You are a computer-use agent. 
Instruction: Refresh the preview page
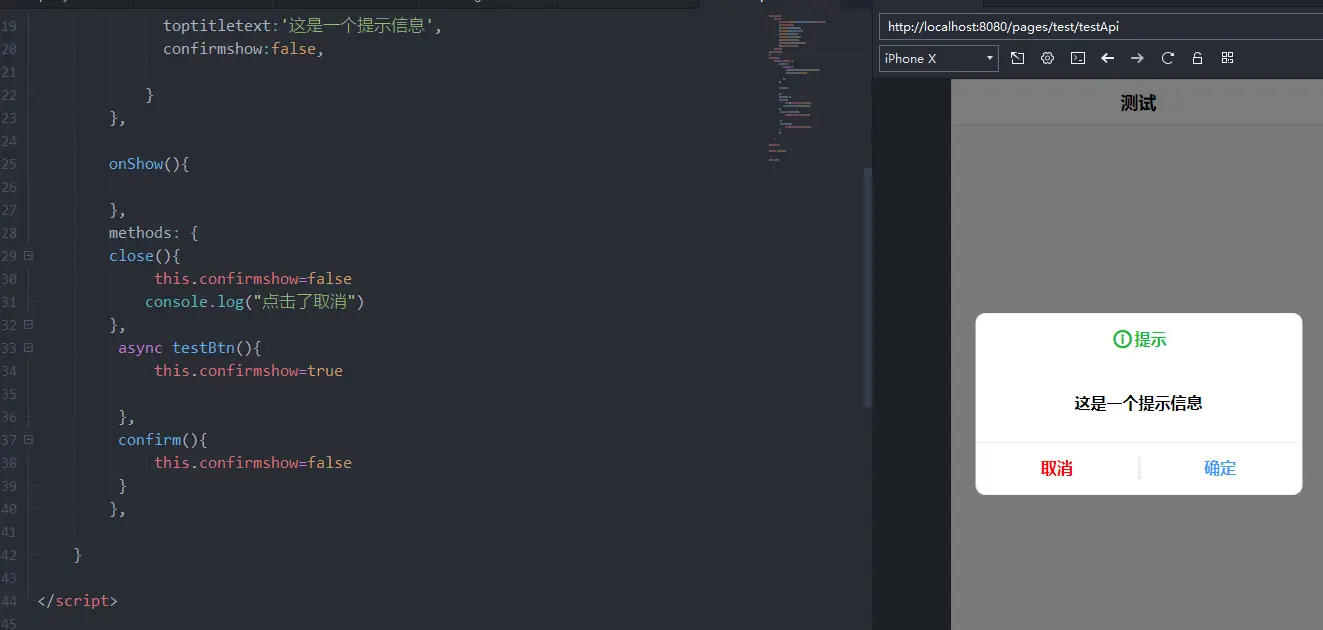1167,58
